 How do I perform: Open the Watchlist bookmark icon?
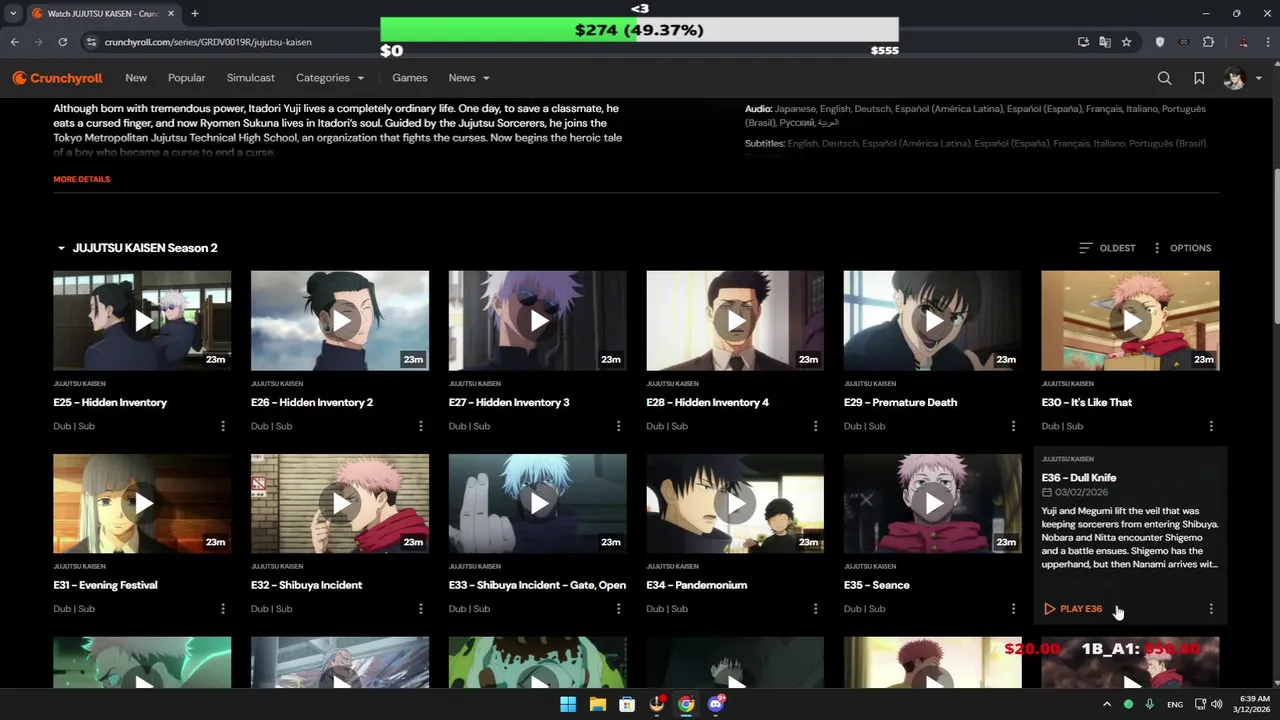point(1199,78)
